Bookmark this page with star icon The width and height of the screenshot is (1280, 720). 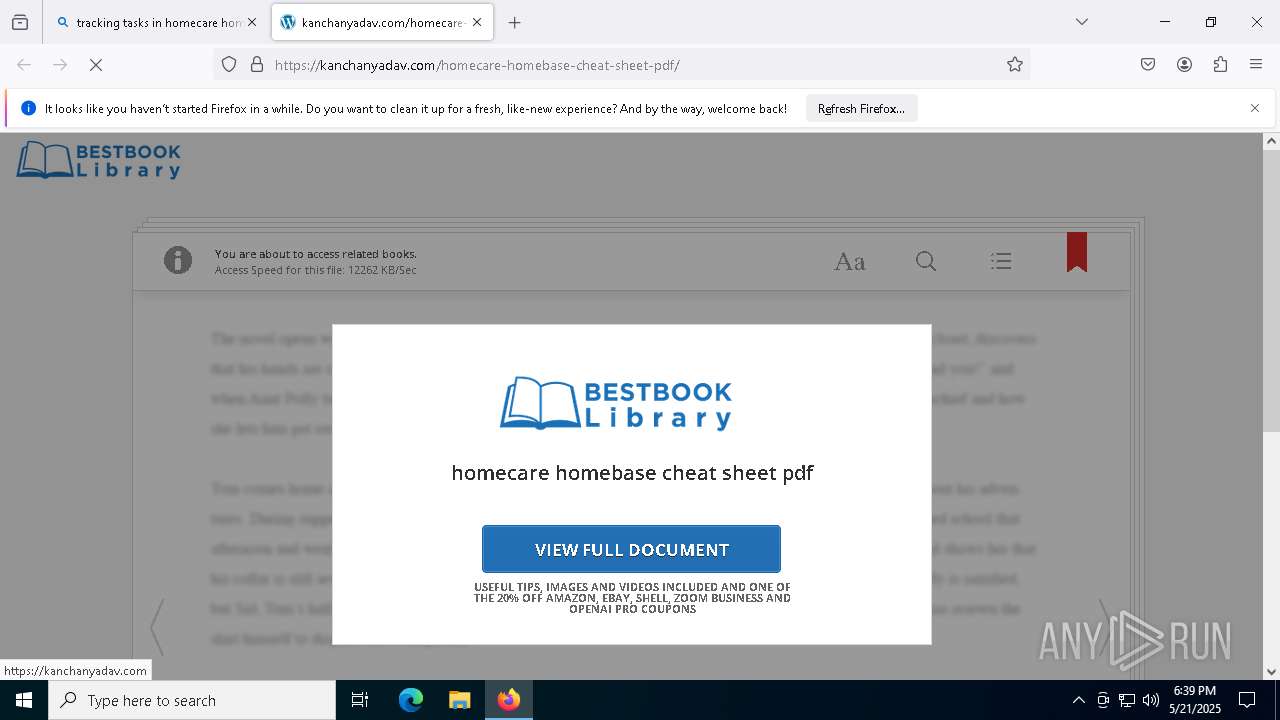click(1015, 65)
